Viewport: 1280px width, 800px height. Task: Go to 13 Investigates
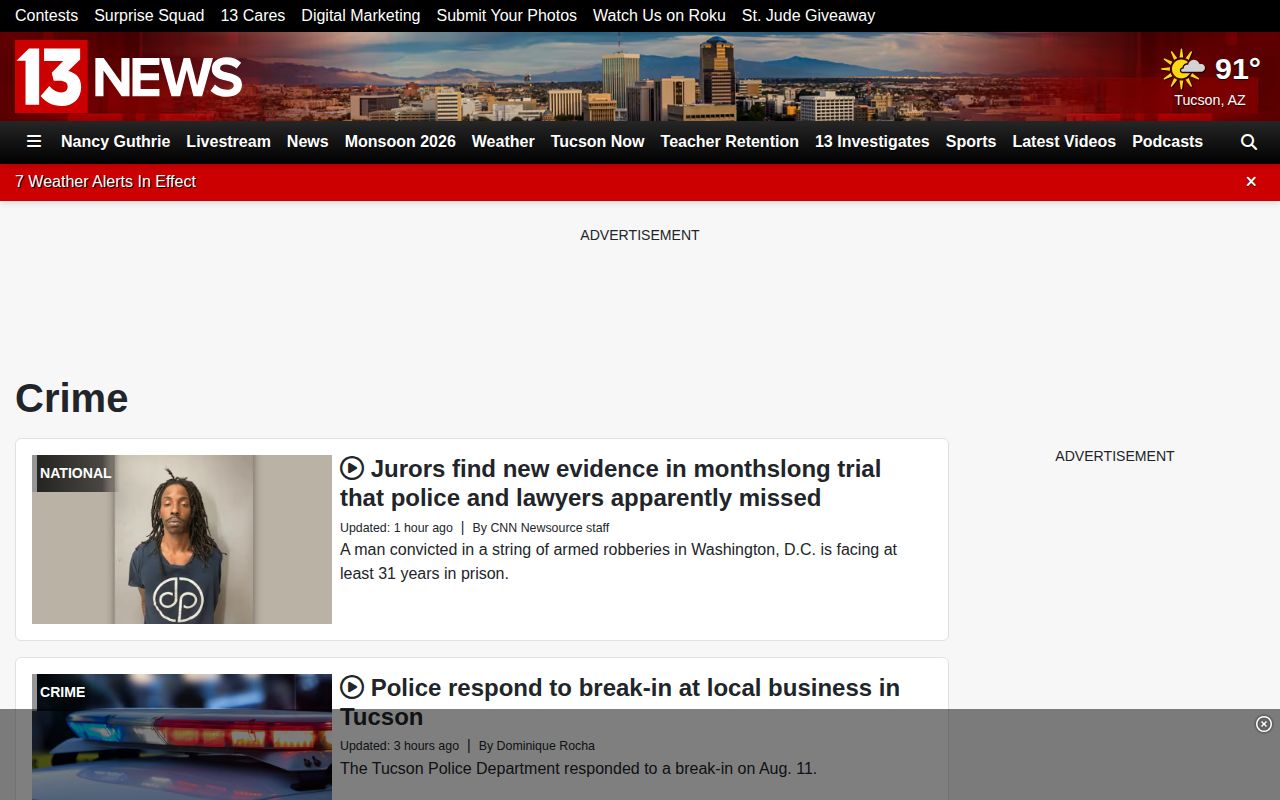coord(872,142)
